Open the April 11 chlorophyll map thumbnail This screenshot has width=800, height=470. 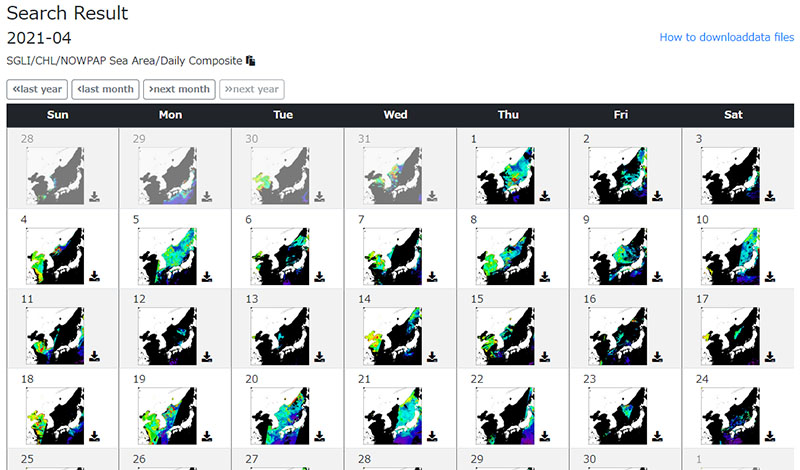click(55, 336)
